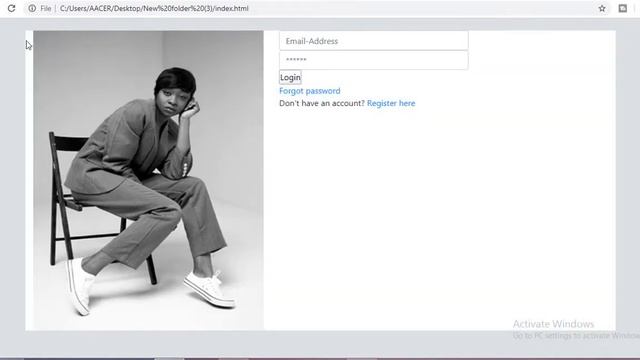Reload the page with the refresh icon
This screenshot has width=640, height=360.
pyautogui.click(x=11, y=8)
